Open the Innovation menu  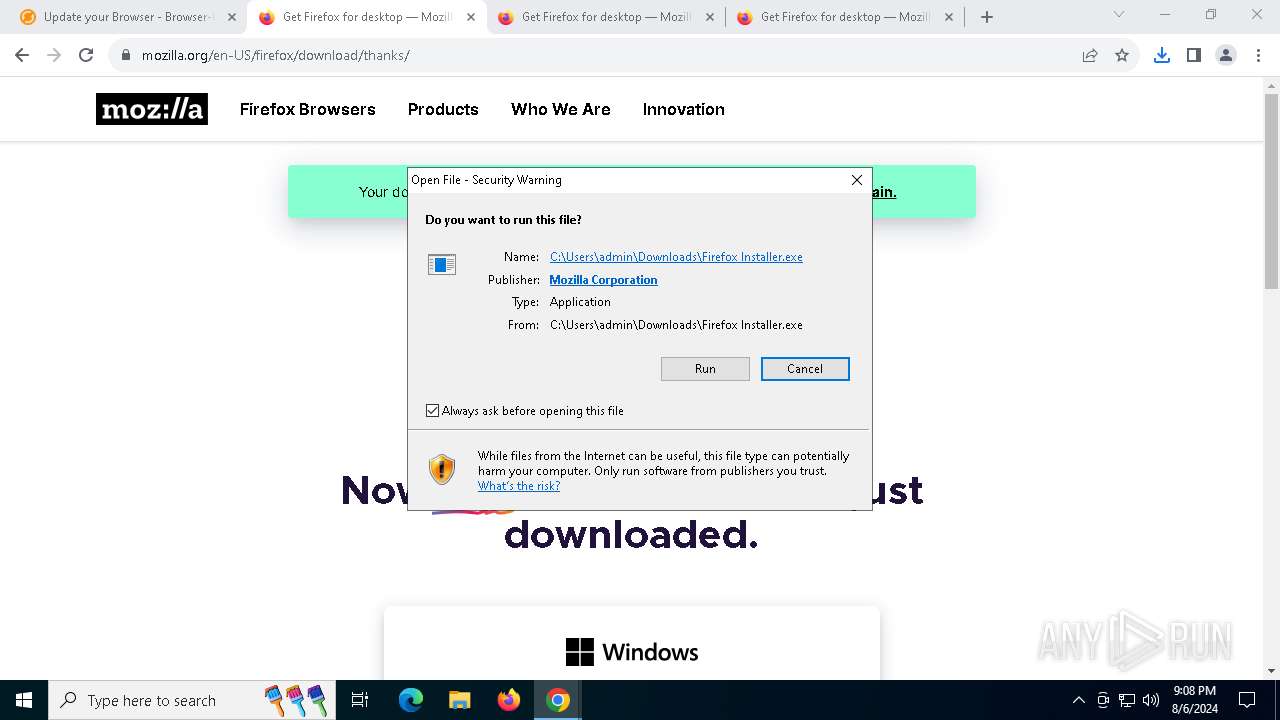pos(684,109)
